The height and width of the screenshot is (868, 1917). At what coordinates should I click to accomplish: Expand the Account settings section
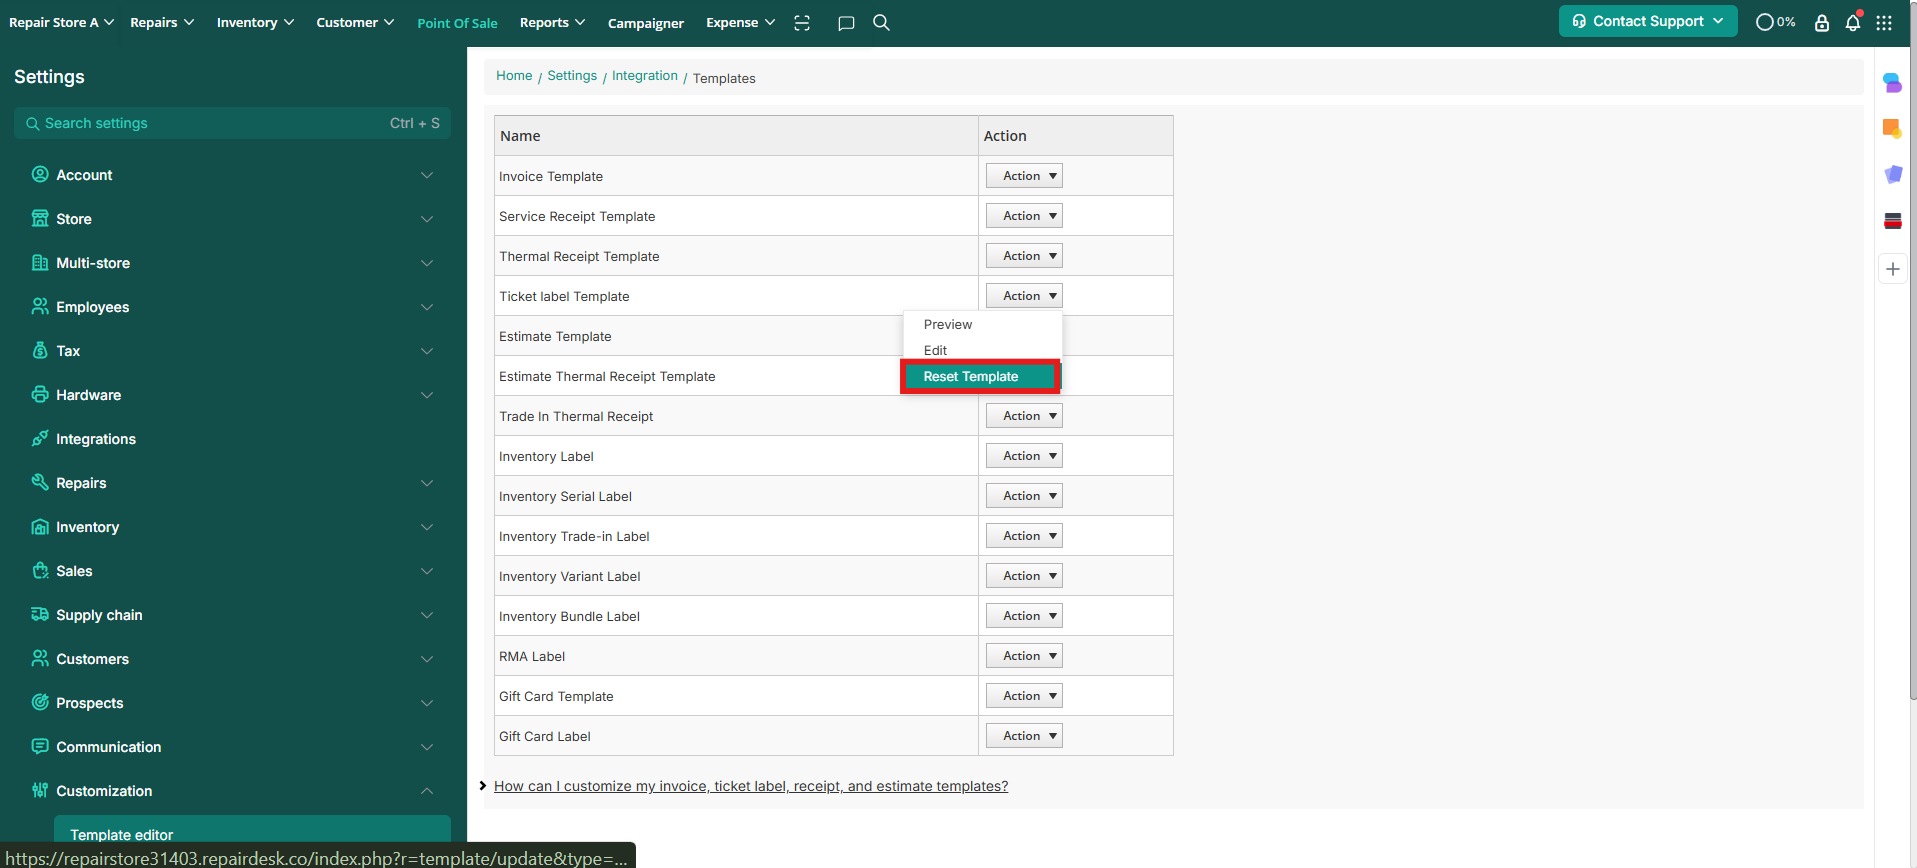click(232, 175)
